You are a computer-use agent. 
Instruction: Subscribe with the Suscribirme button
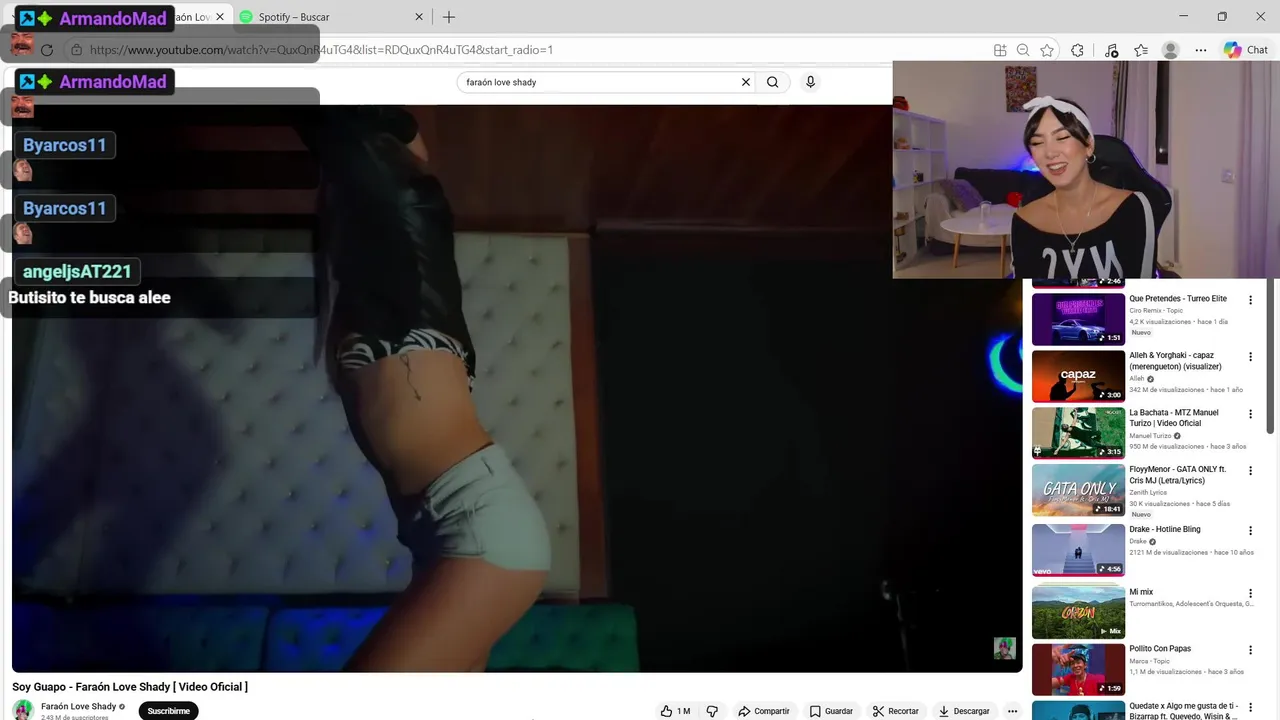pyautogui.click(x=168, y=711)
